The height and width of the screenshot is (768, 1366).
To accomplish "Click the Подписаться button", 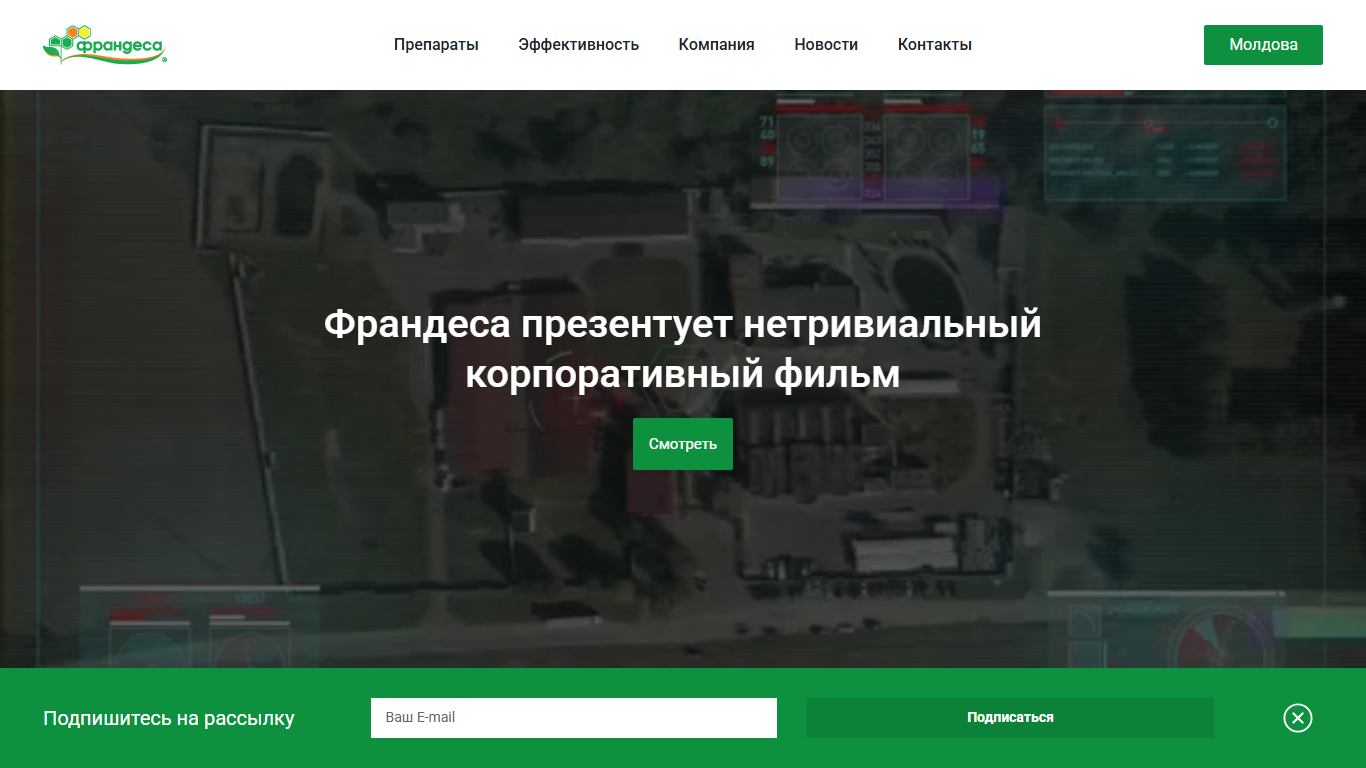I will (x=1010, y=718).
